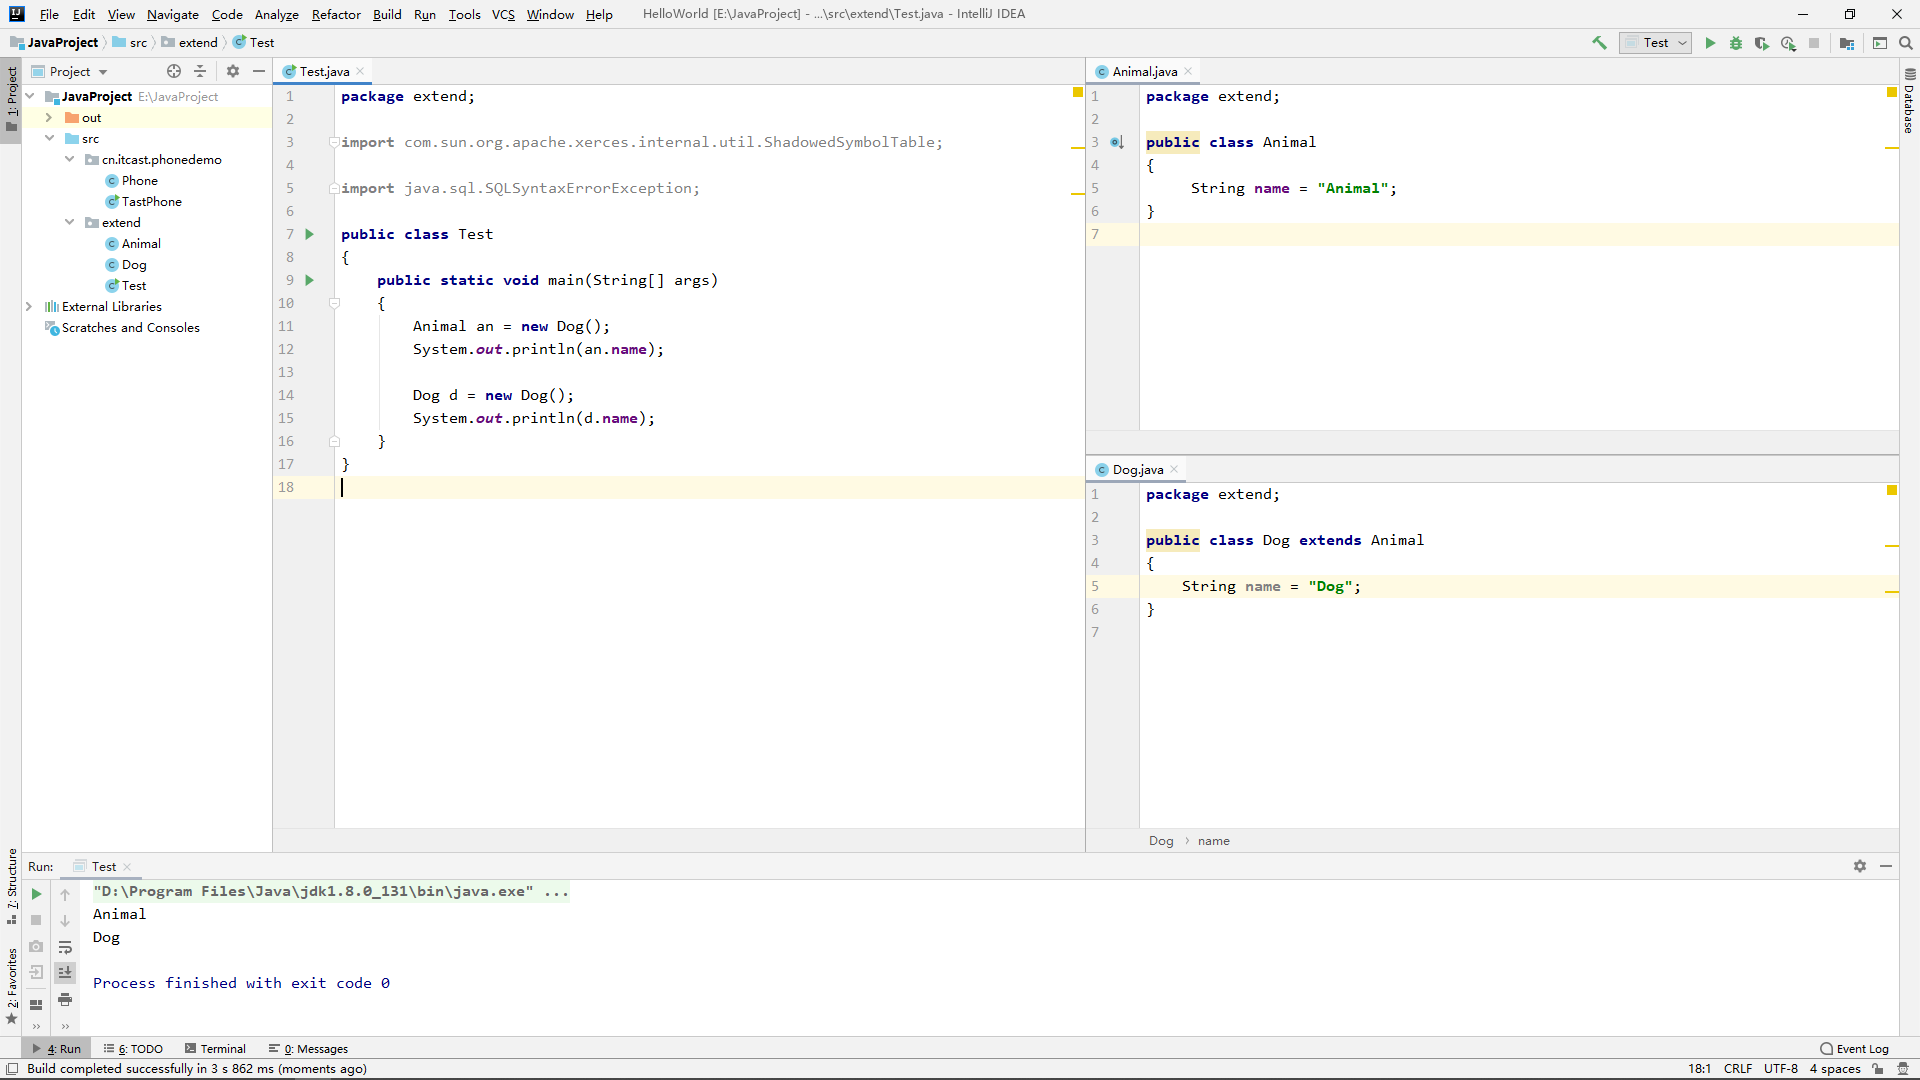1920x1080 pixels.
Task: Collapse the extend package node
Action: pyautogui.click(x=69, y=222)
